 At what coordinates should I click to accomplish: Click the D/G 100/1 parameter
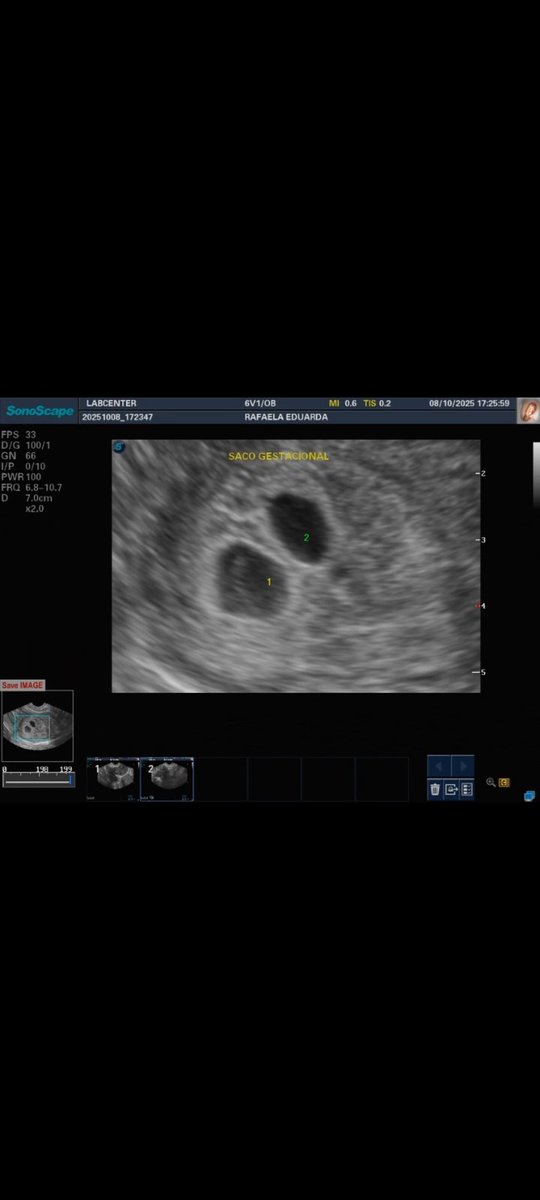point(26,445)
